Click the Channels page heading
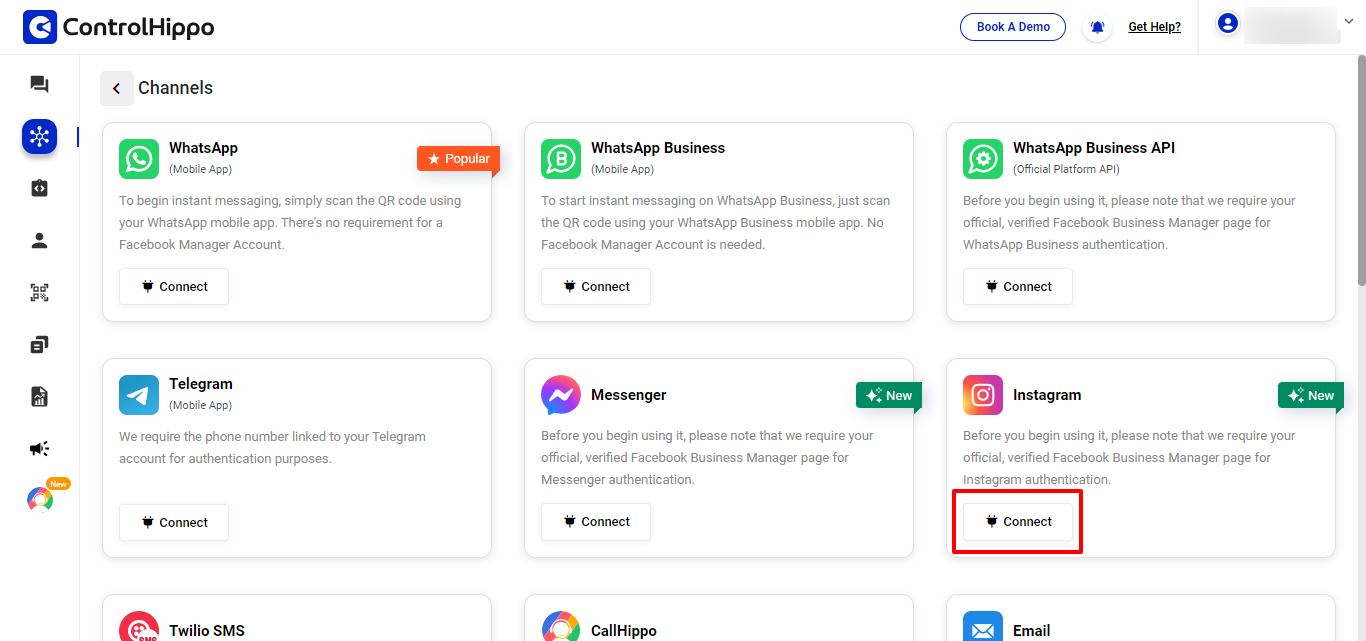This screenshot has height=641, width=1366. click(x=175, y=88)
